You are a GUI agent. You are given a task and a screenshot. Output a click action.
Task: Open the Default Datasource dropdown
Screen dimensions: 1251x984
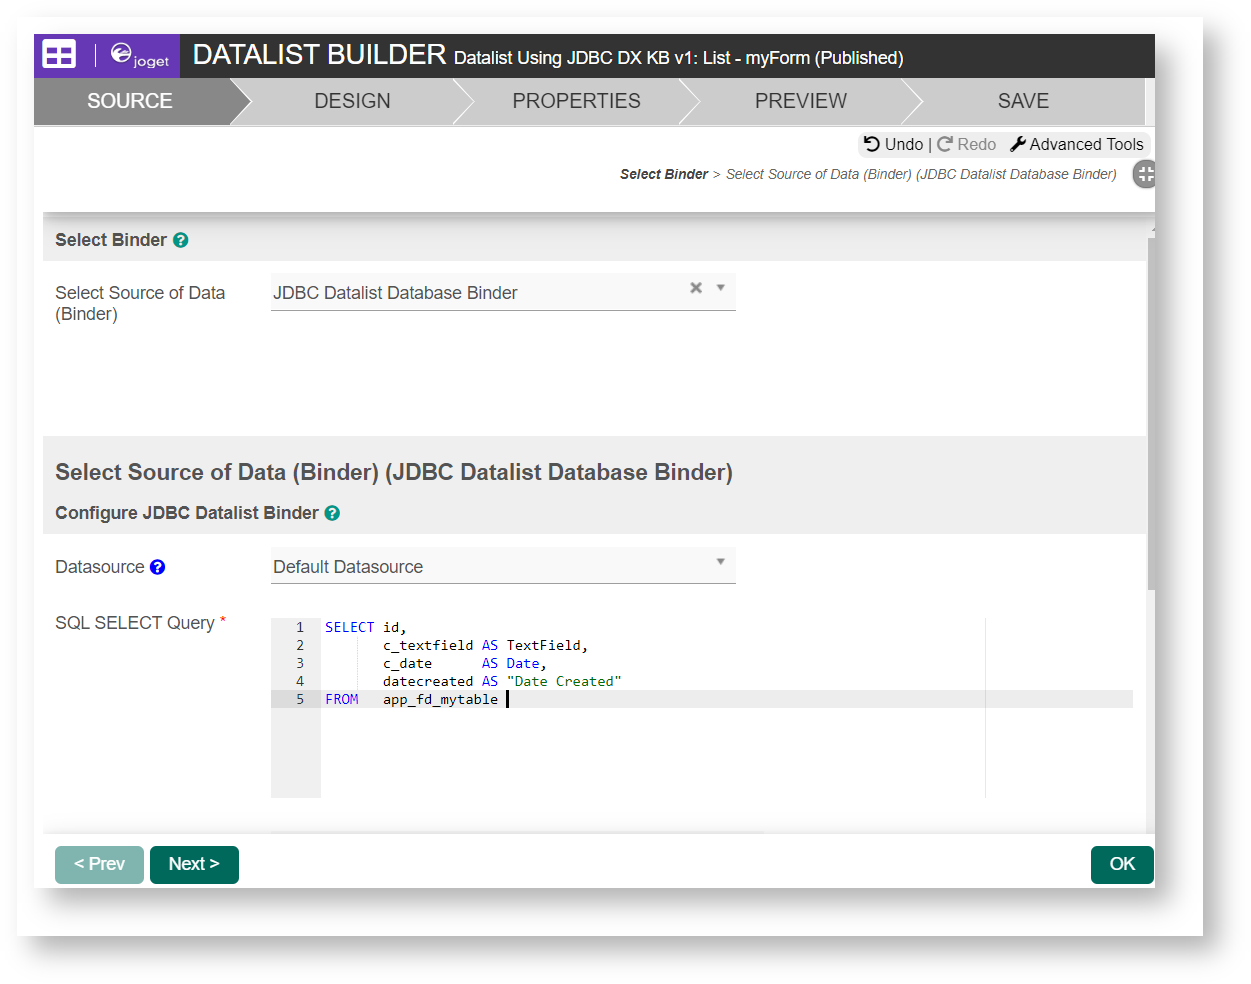coord(503,566)
